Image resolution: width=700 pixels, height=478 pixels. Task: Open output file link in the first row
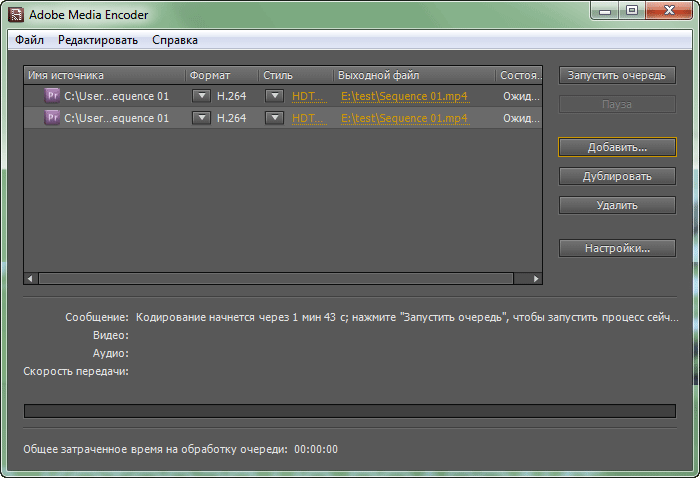coord(405,96)
